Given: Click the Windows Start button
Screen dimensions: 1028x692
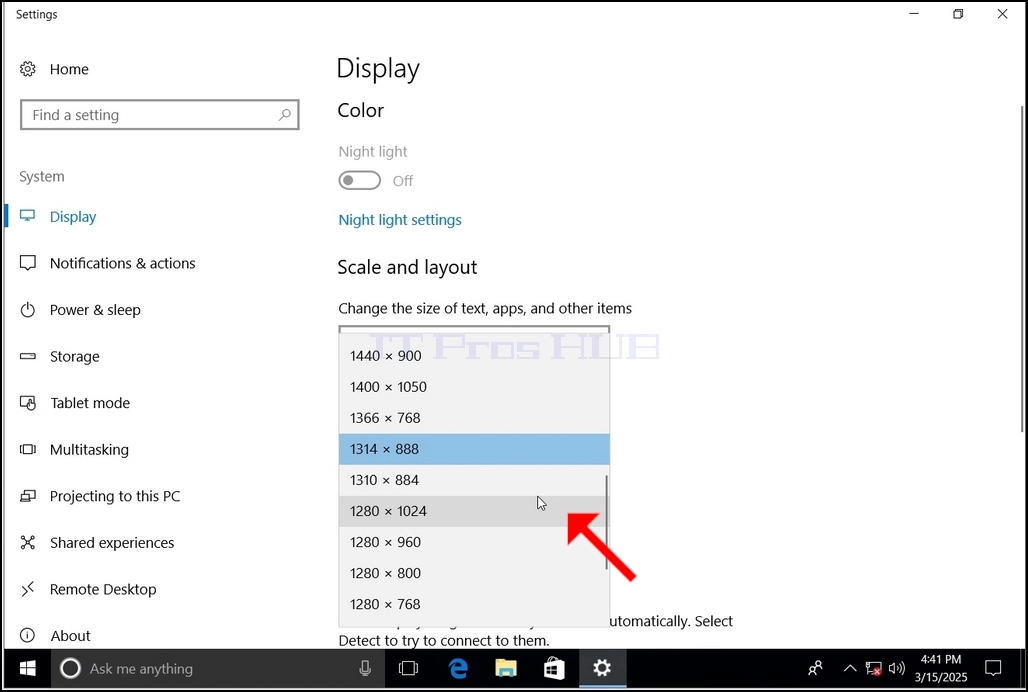Looking at the screenshot, I should click(x=28, y=668).
